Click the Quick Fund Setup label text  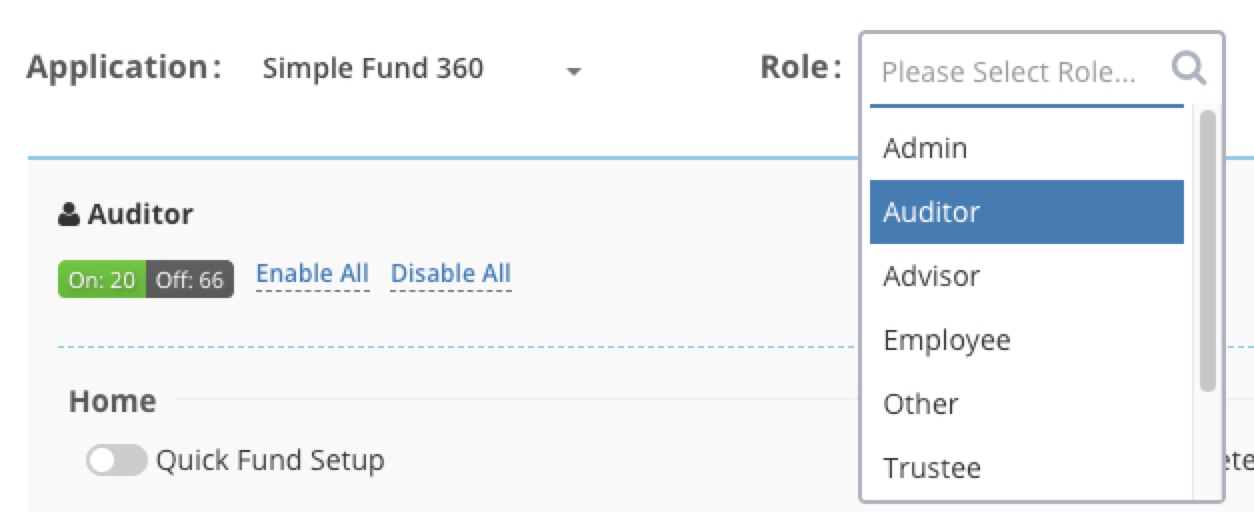click(270, 461)
